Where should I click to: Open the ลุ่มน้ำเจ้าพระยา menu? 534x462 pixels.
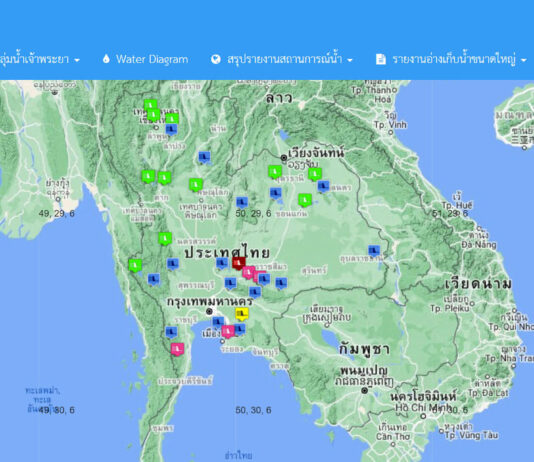pos(40,59)
